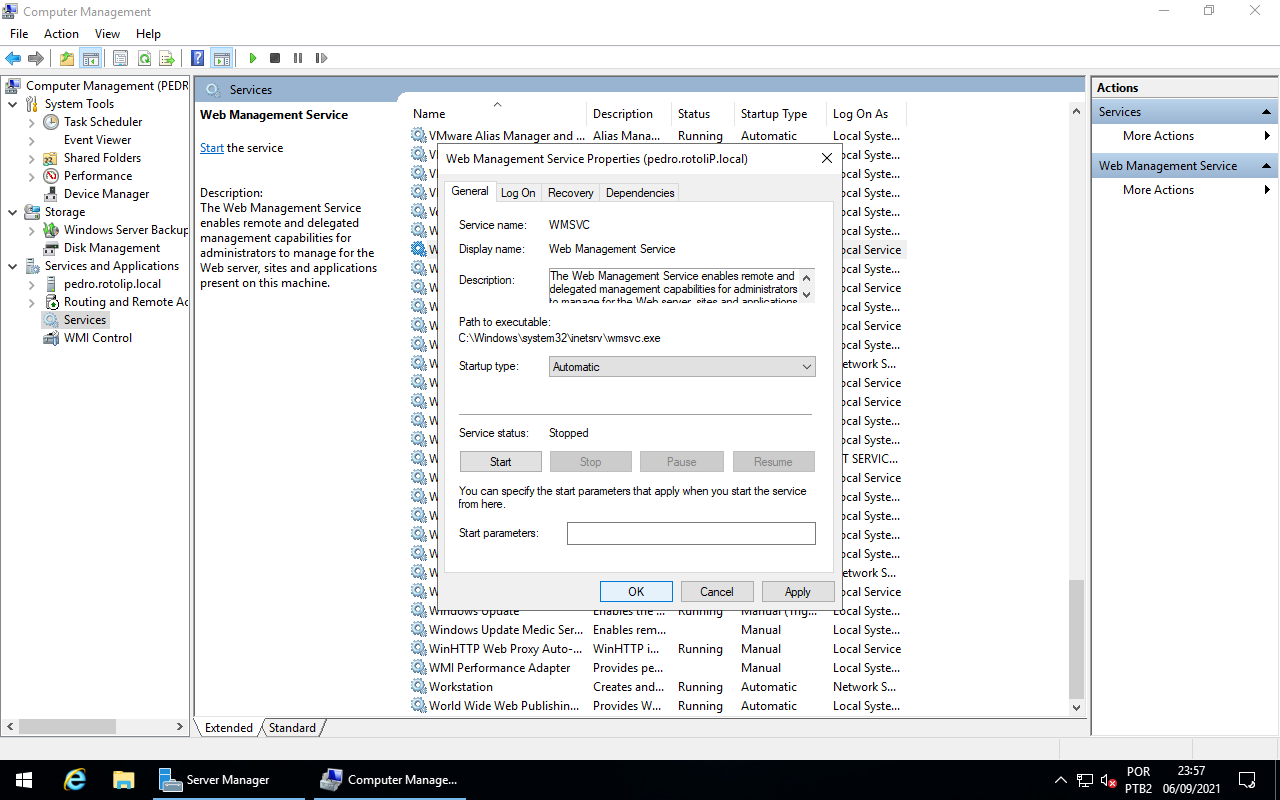Switch to the Recovery tab

(570, 193)
